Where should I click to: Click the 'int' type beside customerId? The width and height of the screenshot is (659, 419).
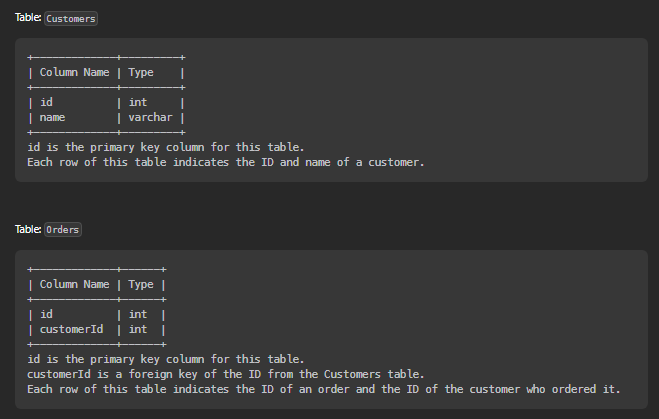[x=138, y=329]
